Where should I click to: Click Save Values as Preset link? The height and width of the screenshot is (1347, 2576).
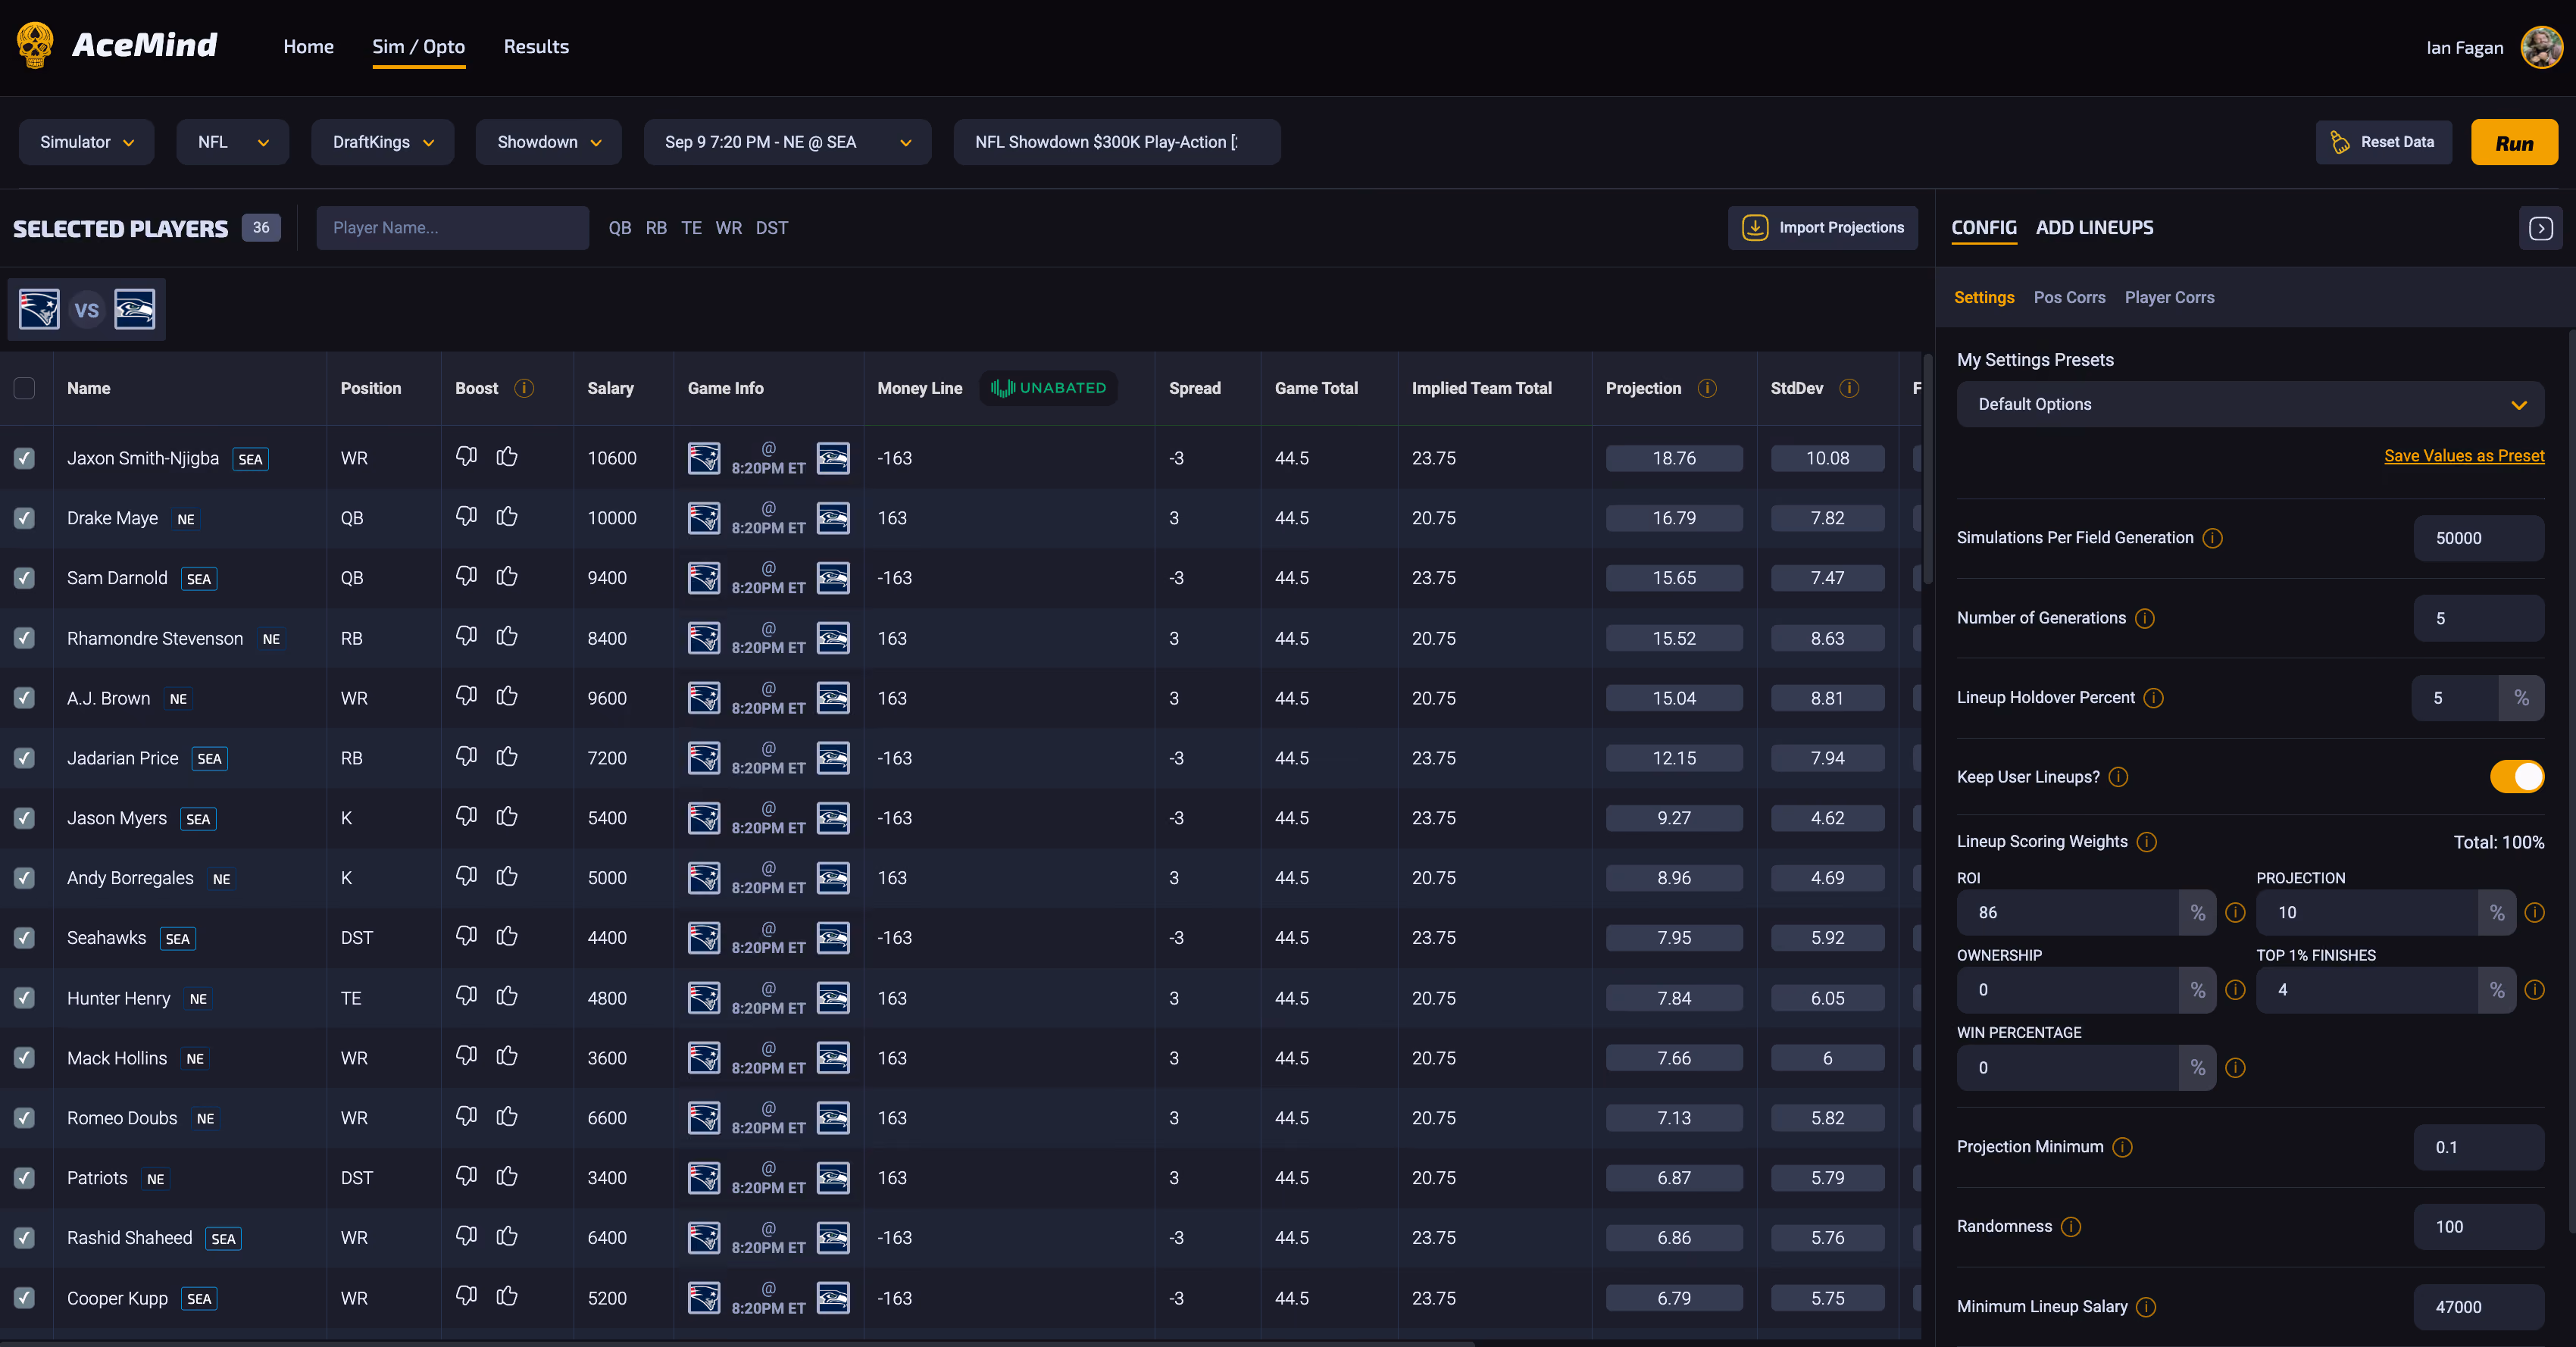coord(2464,456)
